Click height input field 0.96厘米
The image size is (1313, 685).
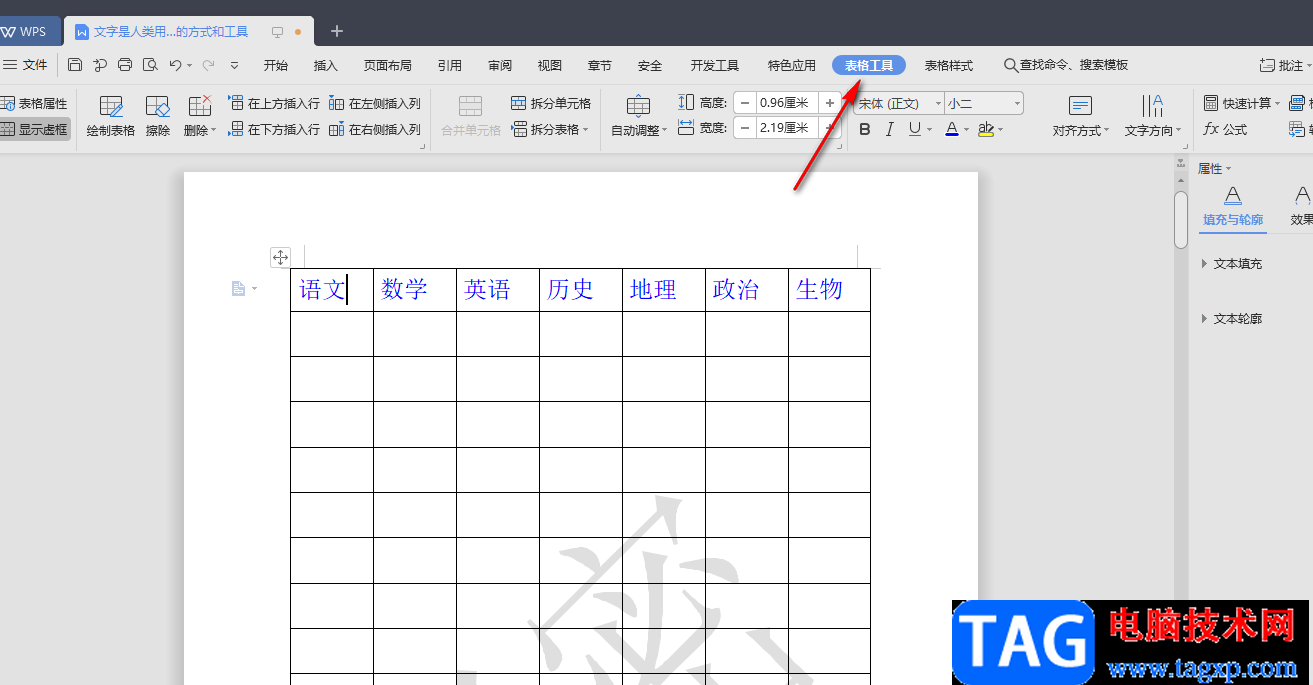(787, 103)
